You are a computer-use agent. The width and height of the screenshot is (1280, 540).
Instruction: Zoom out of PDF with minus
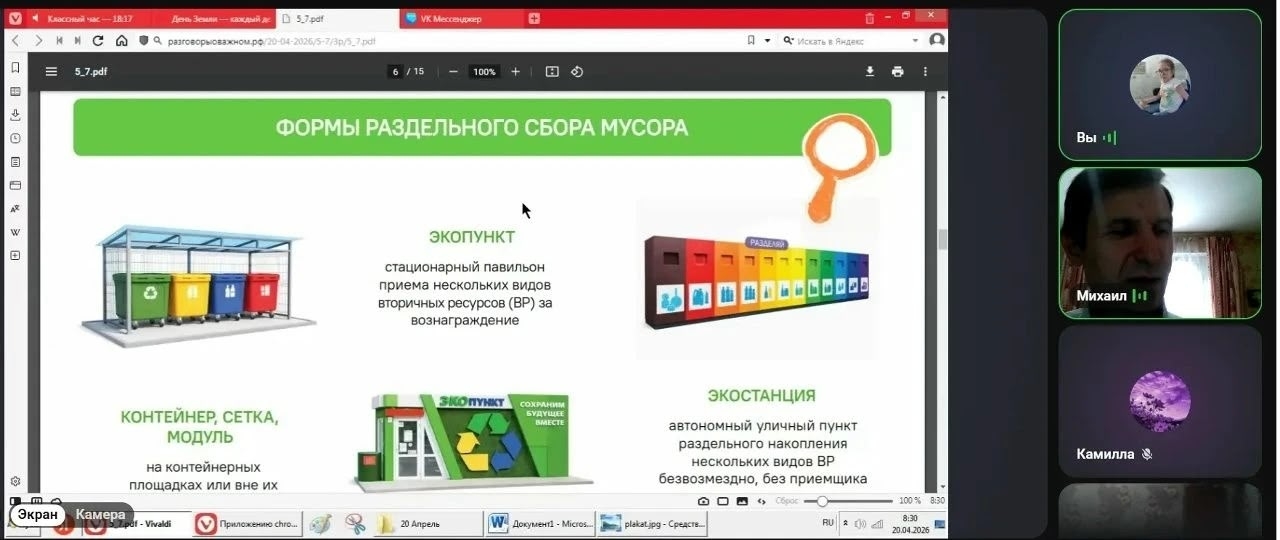[x=453, y=72]
